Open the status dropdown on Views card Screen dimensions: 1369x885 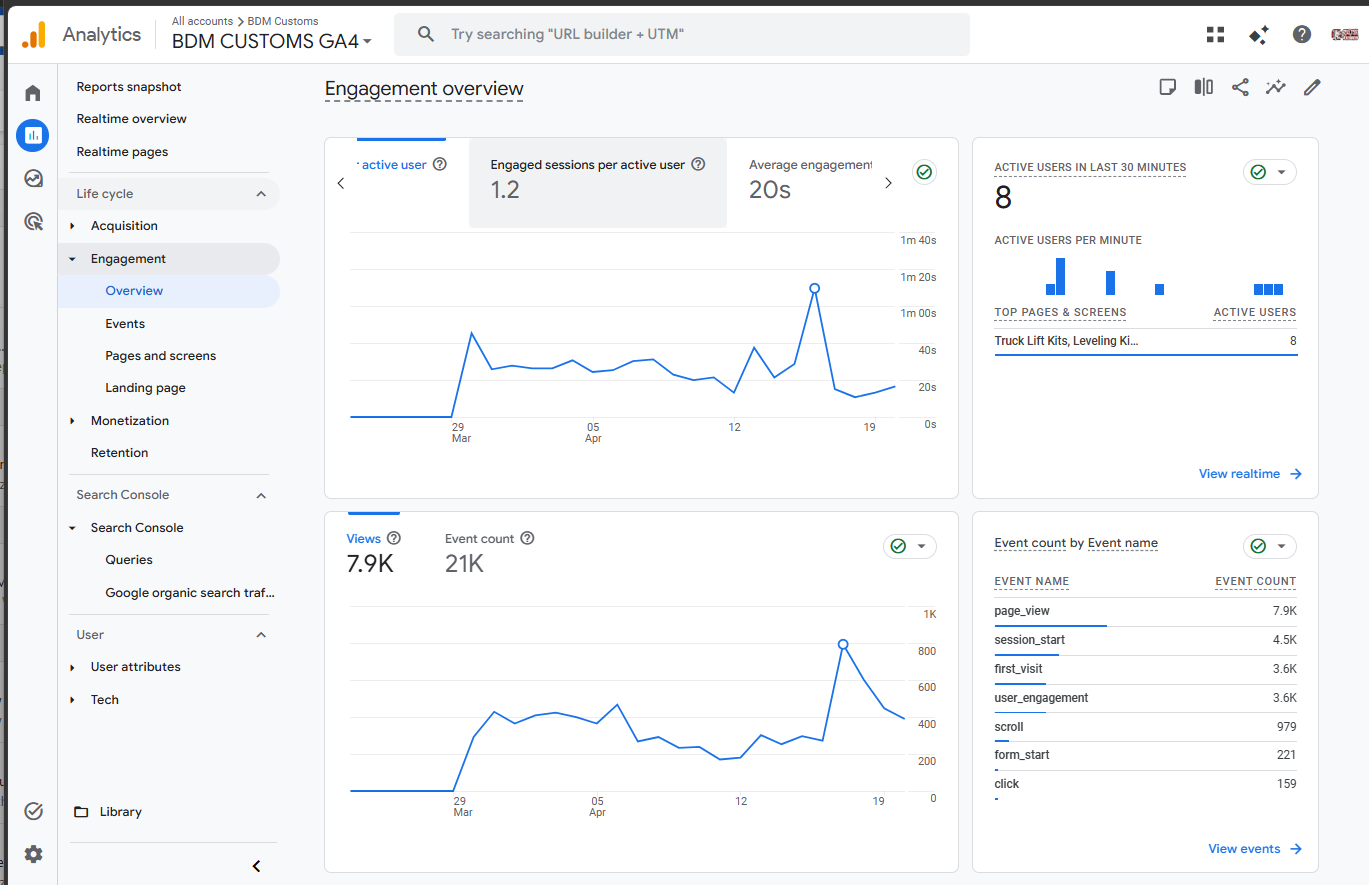tap(910, 546)
